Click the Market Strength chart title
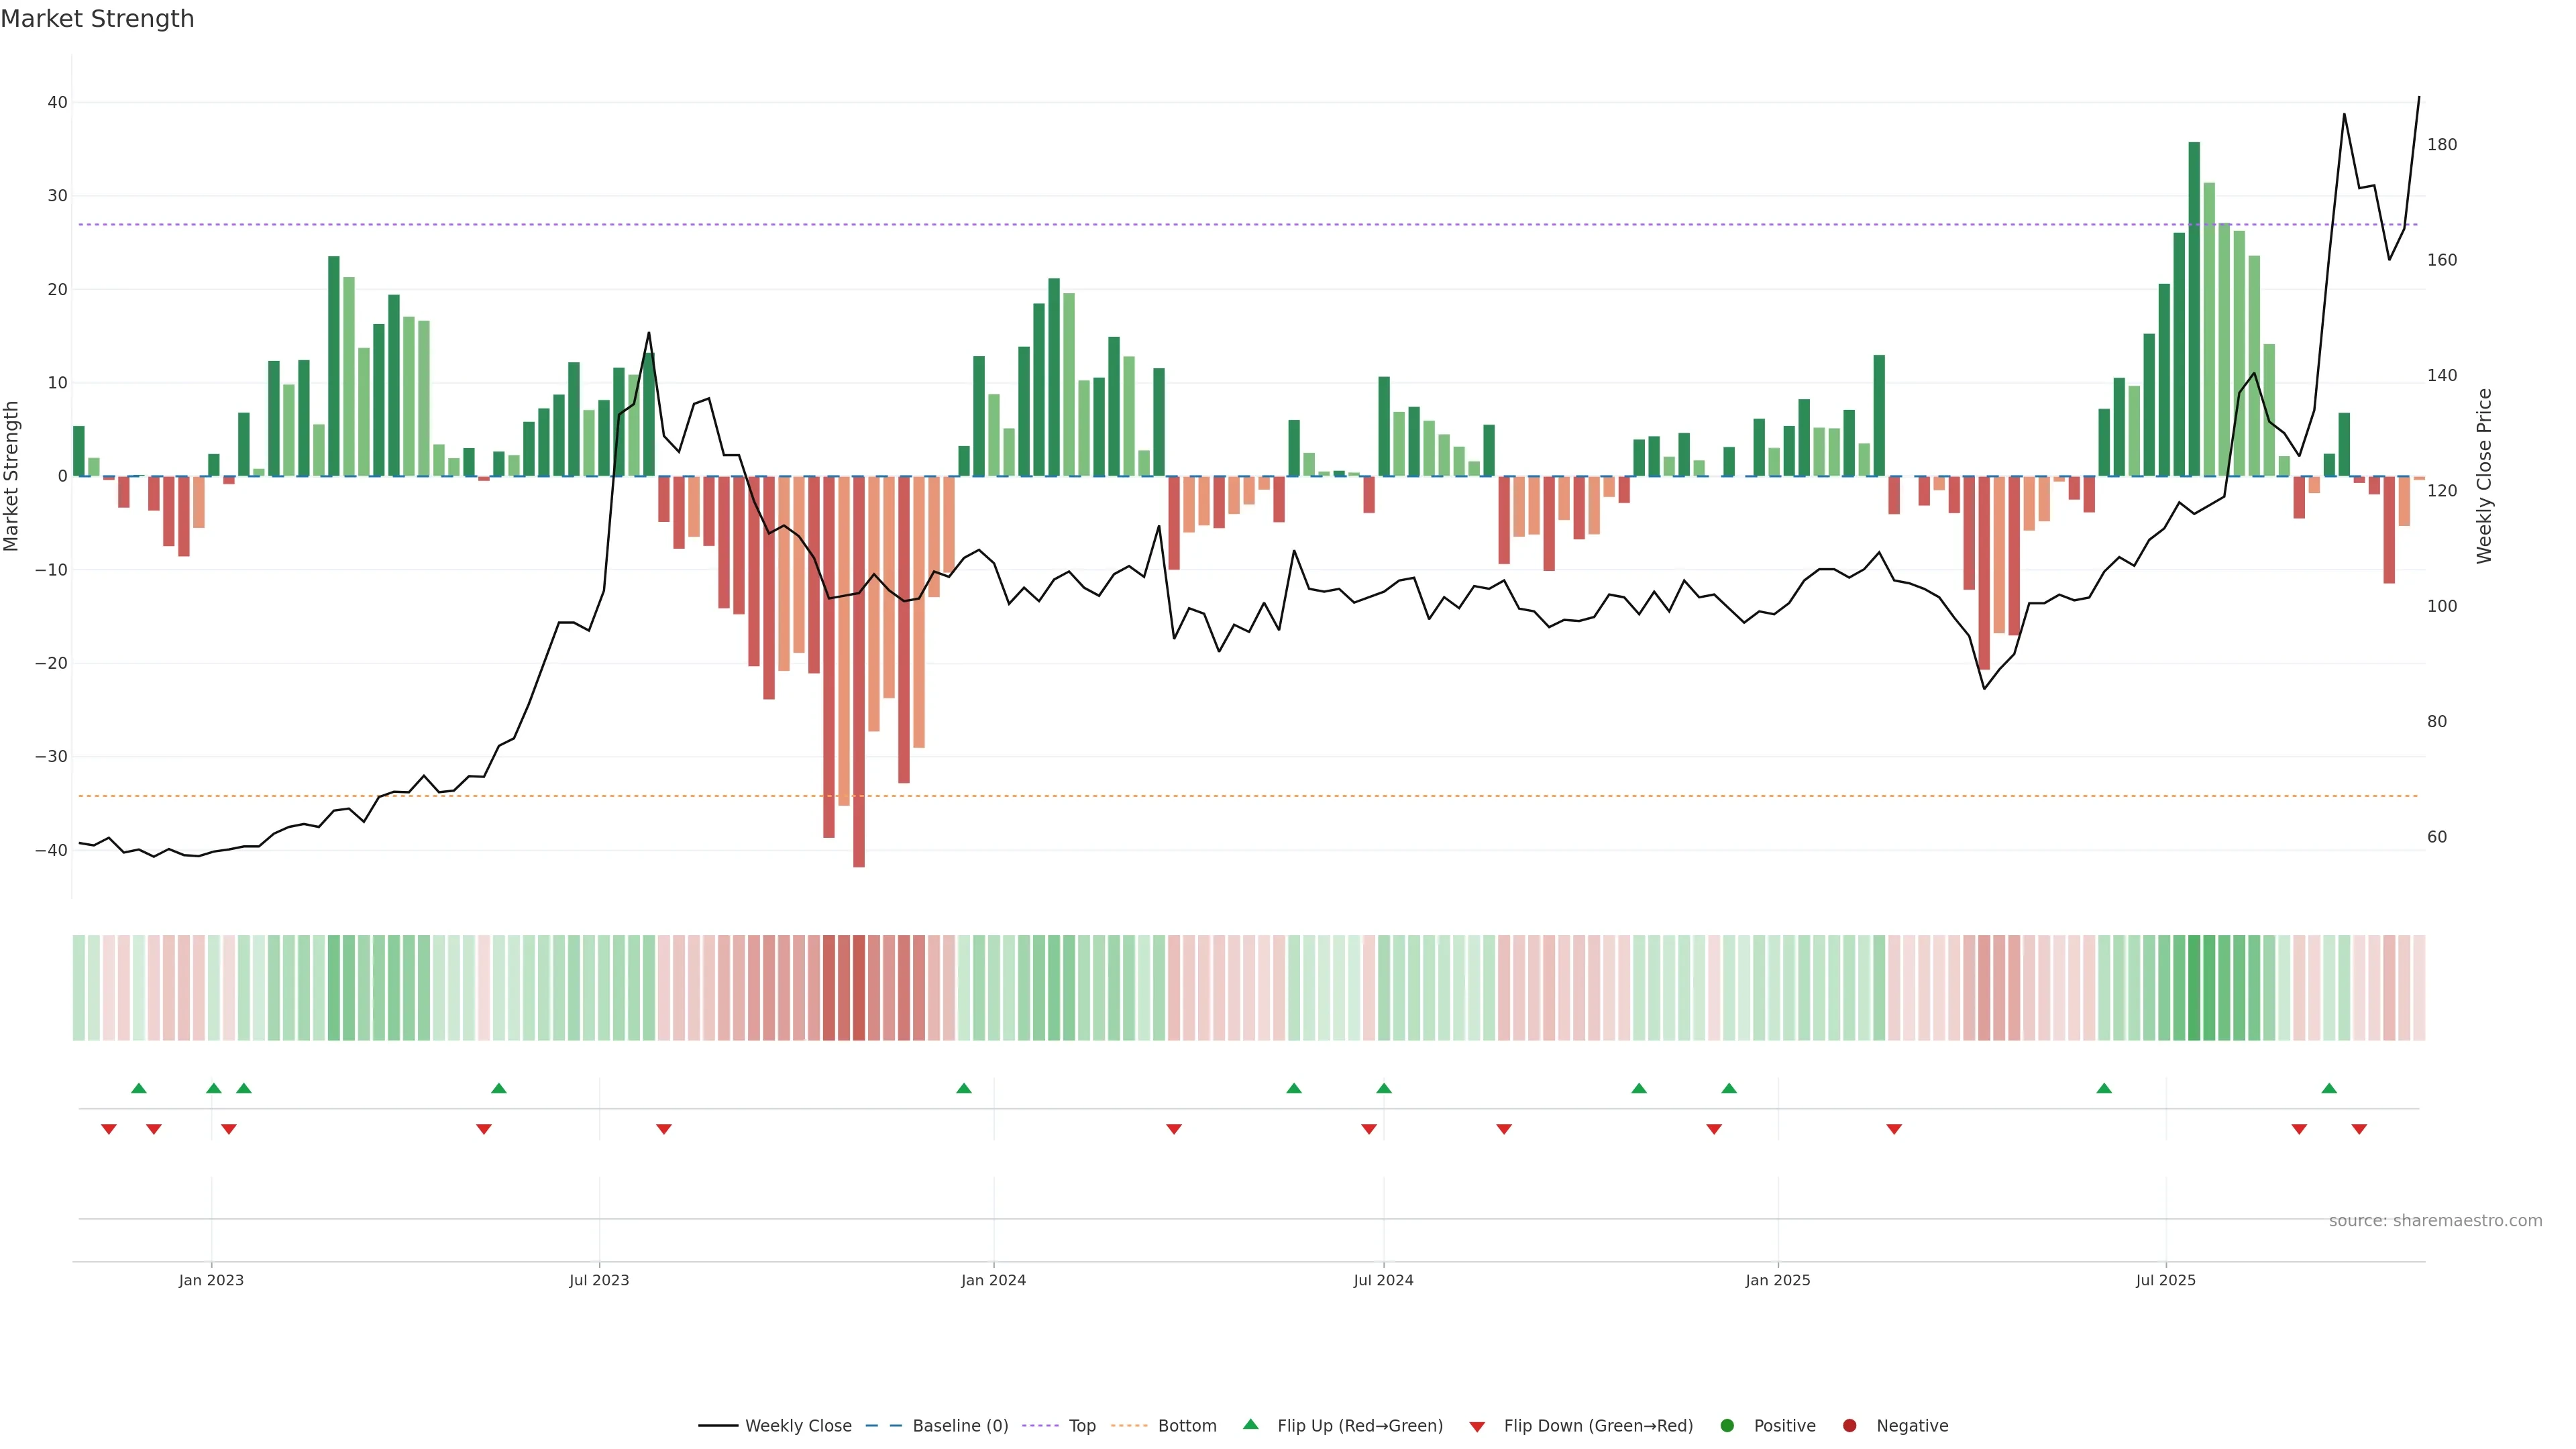The width and height of the screenshot is (2576, 1449). pyautogui.click(x=97, y=19)
